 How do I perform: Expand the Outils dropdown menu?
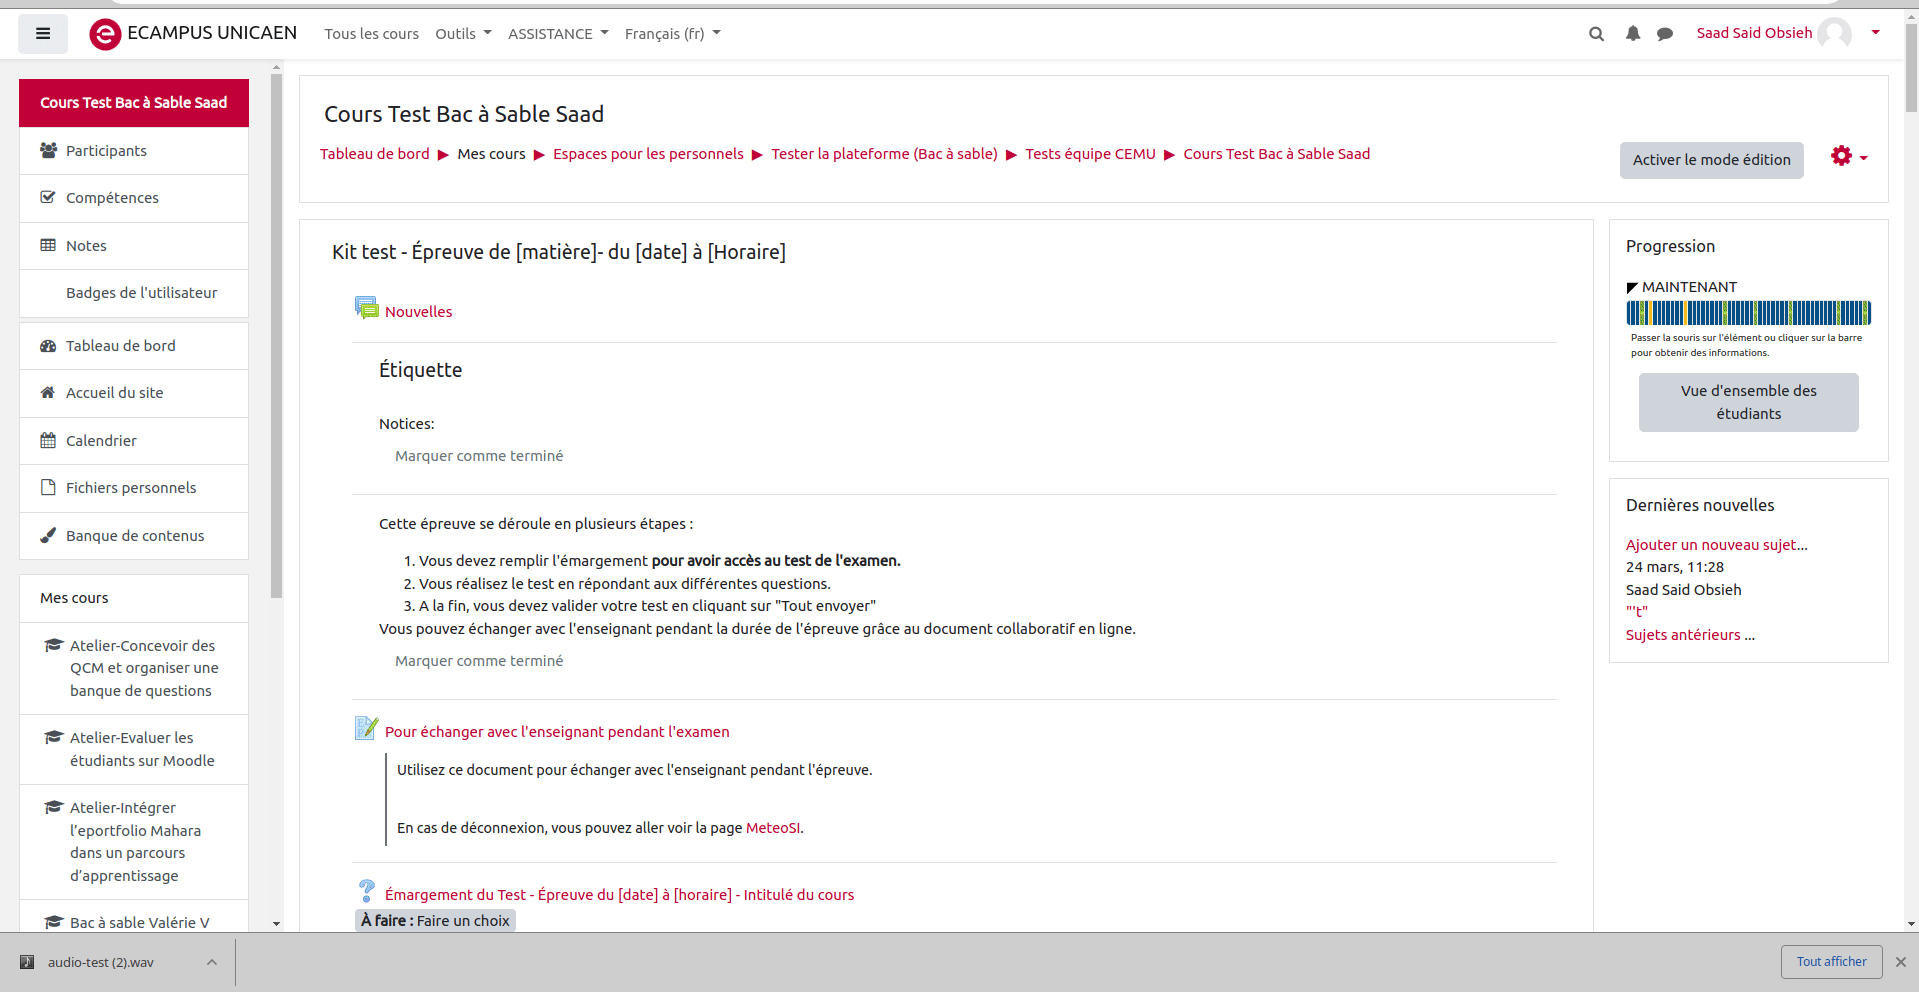pos(463,34)
